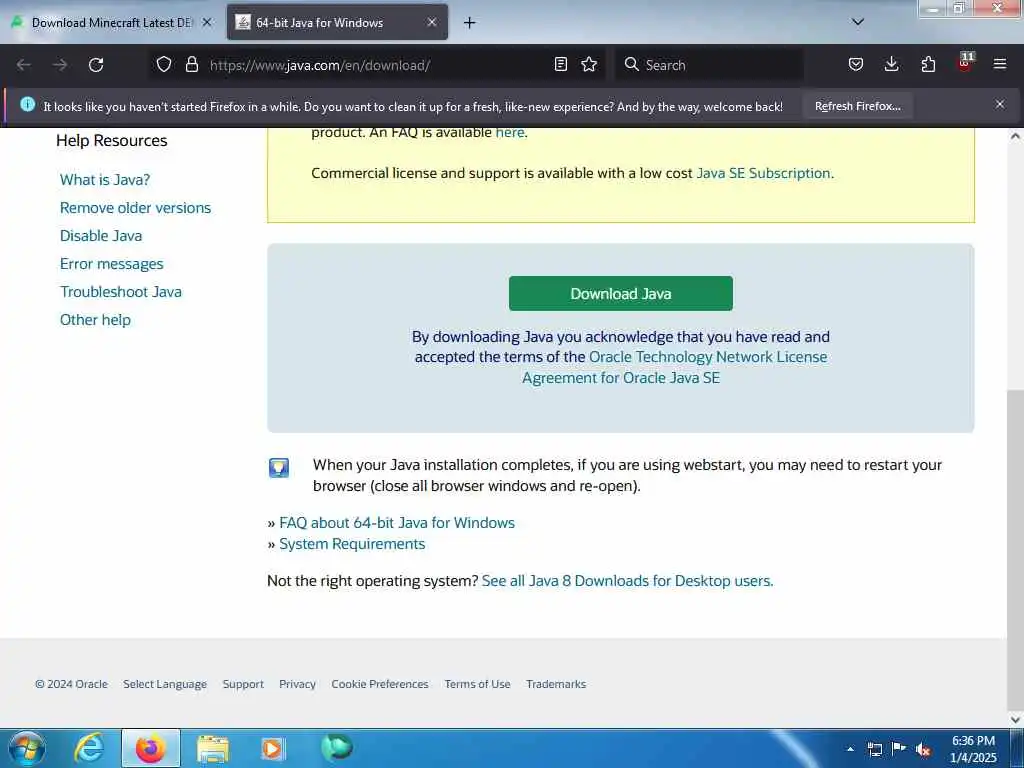Image resolution: width=1024 pixels, height=768 pixels.
Task: Close the Download Minecraft tab
Action: point(207,22)
